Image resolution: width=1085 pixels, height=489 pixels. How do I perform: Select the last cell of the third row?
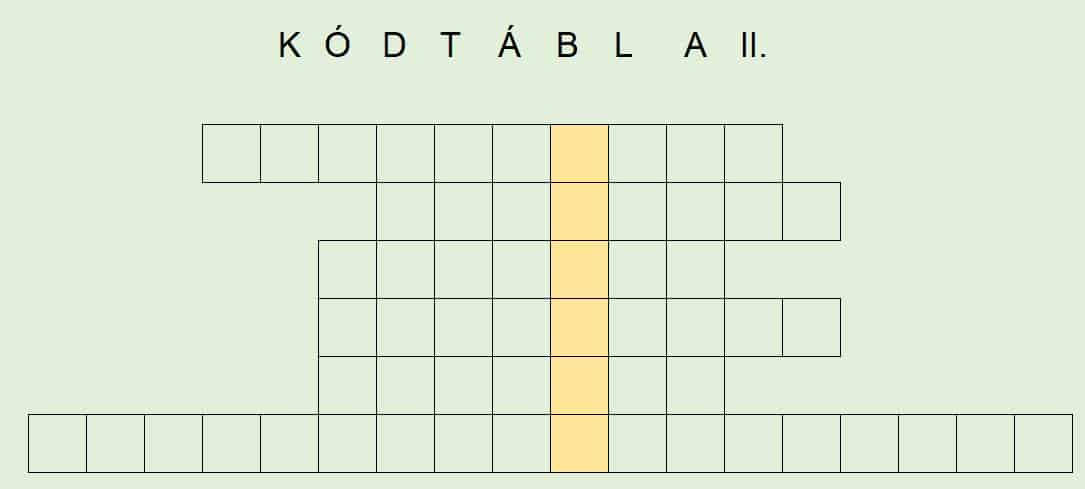coord(695,270)
